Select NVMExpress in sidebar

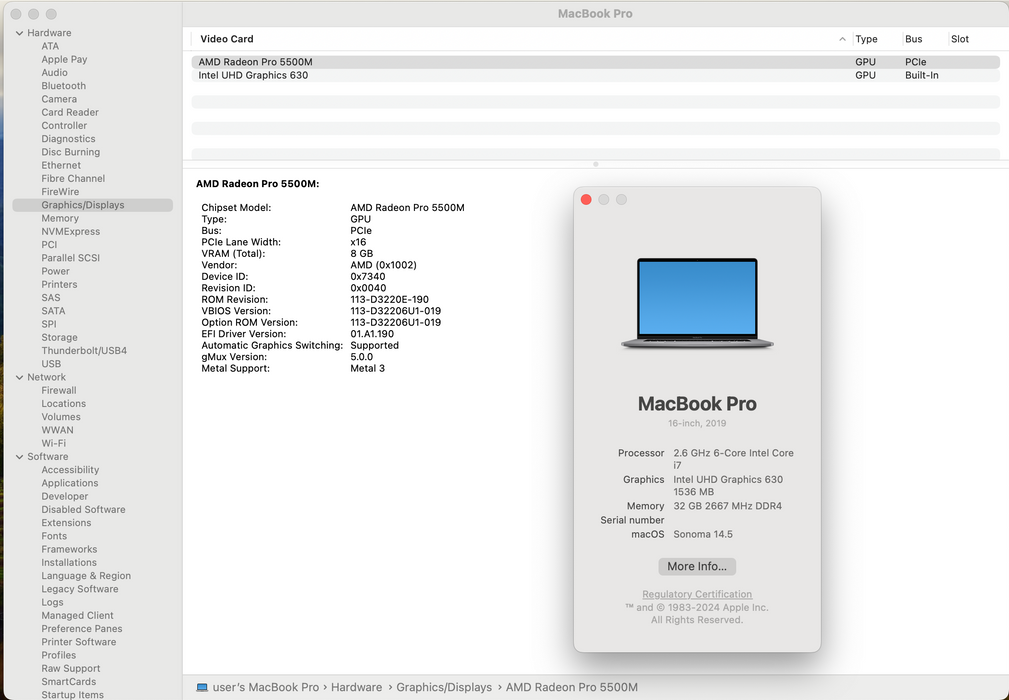point(71,232)
